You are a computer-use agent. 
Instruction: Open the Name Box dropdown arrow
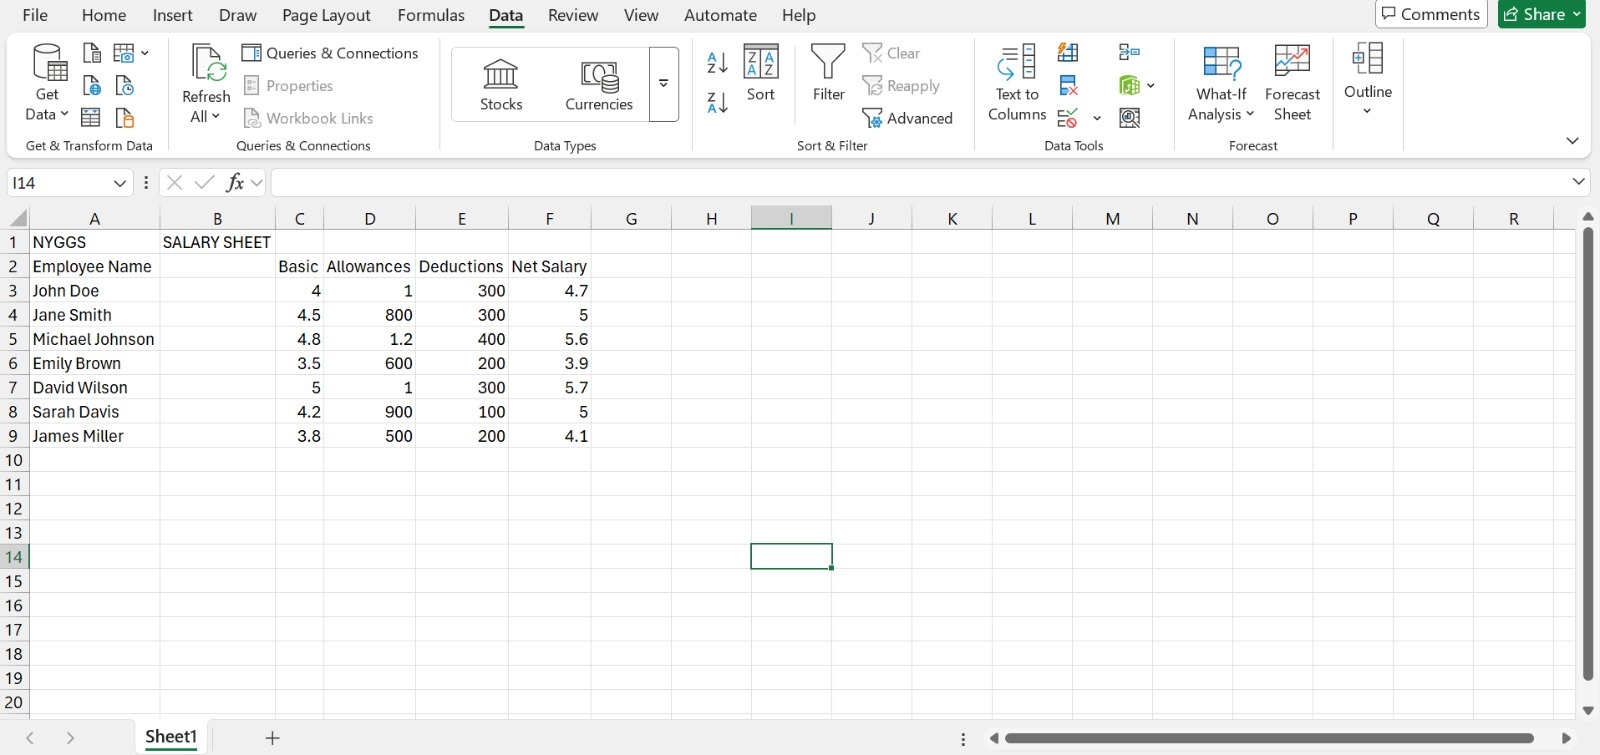click(x=120, y=183)
